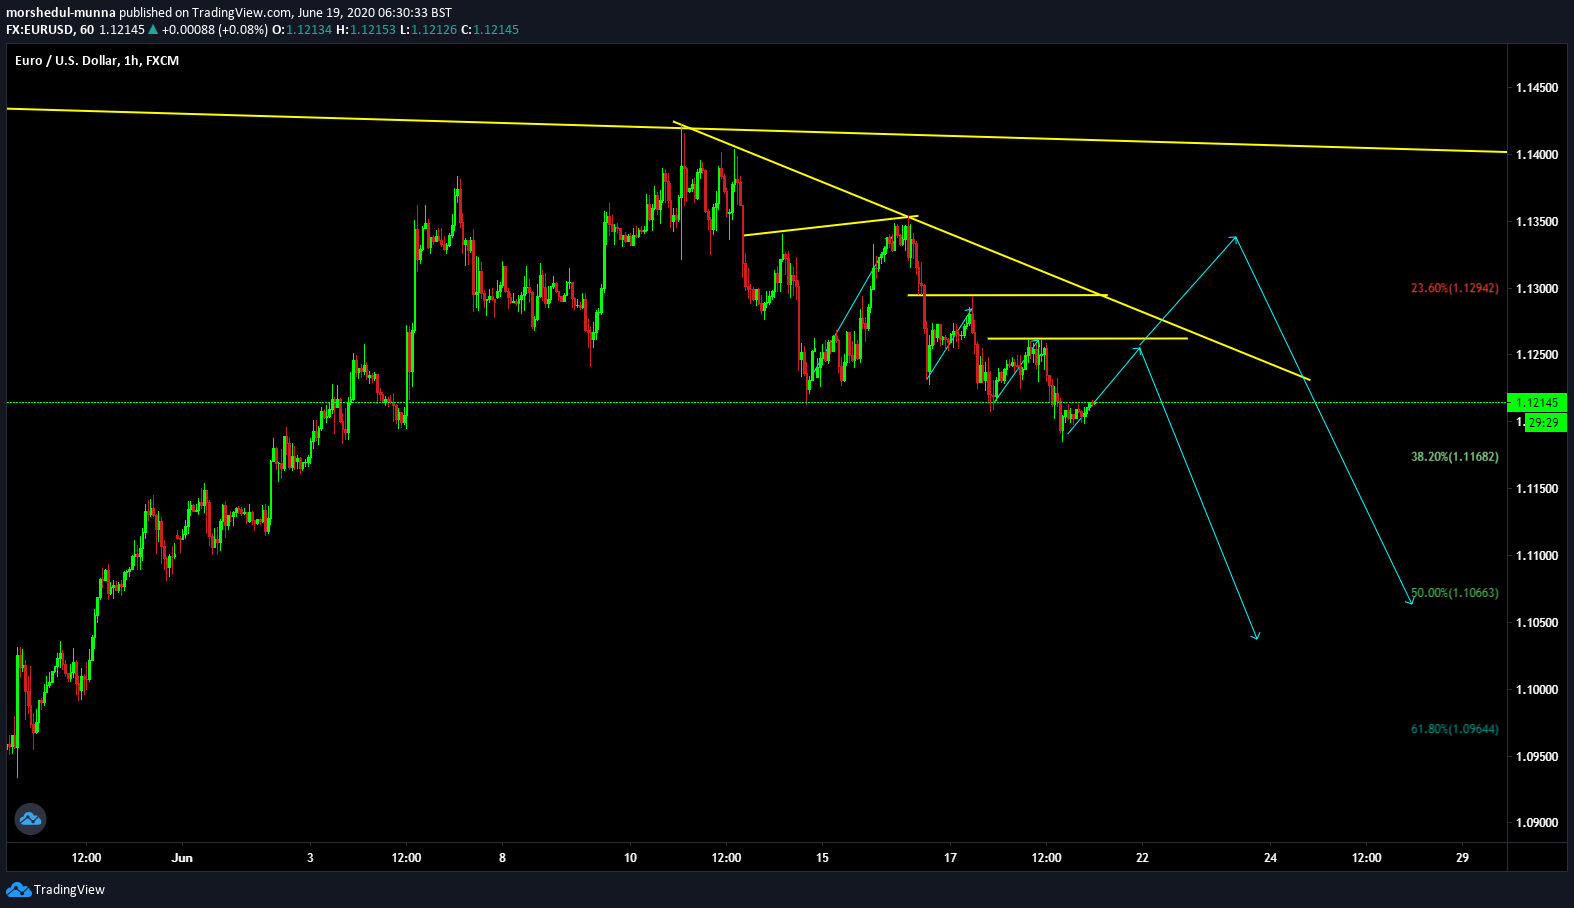Click the 29 date label on time axis
The image size is (1574, 908).
(1462, 858)
